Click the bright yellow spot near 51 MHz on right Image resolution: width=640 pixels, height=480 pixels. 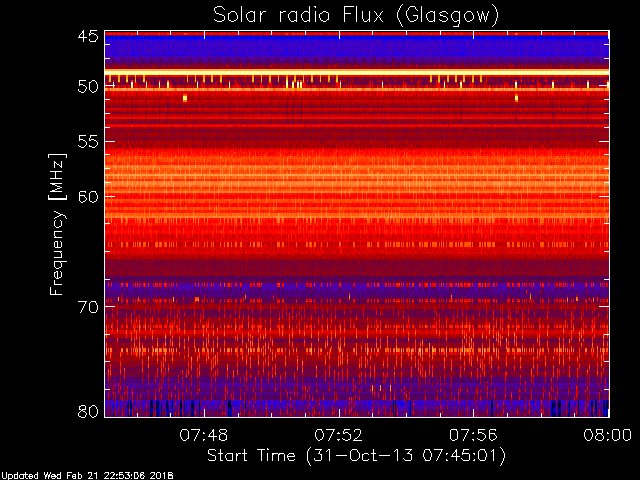click(516, 98)
